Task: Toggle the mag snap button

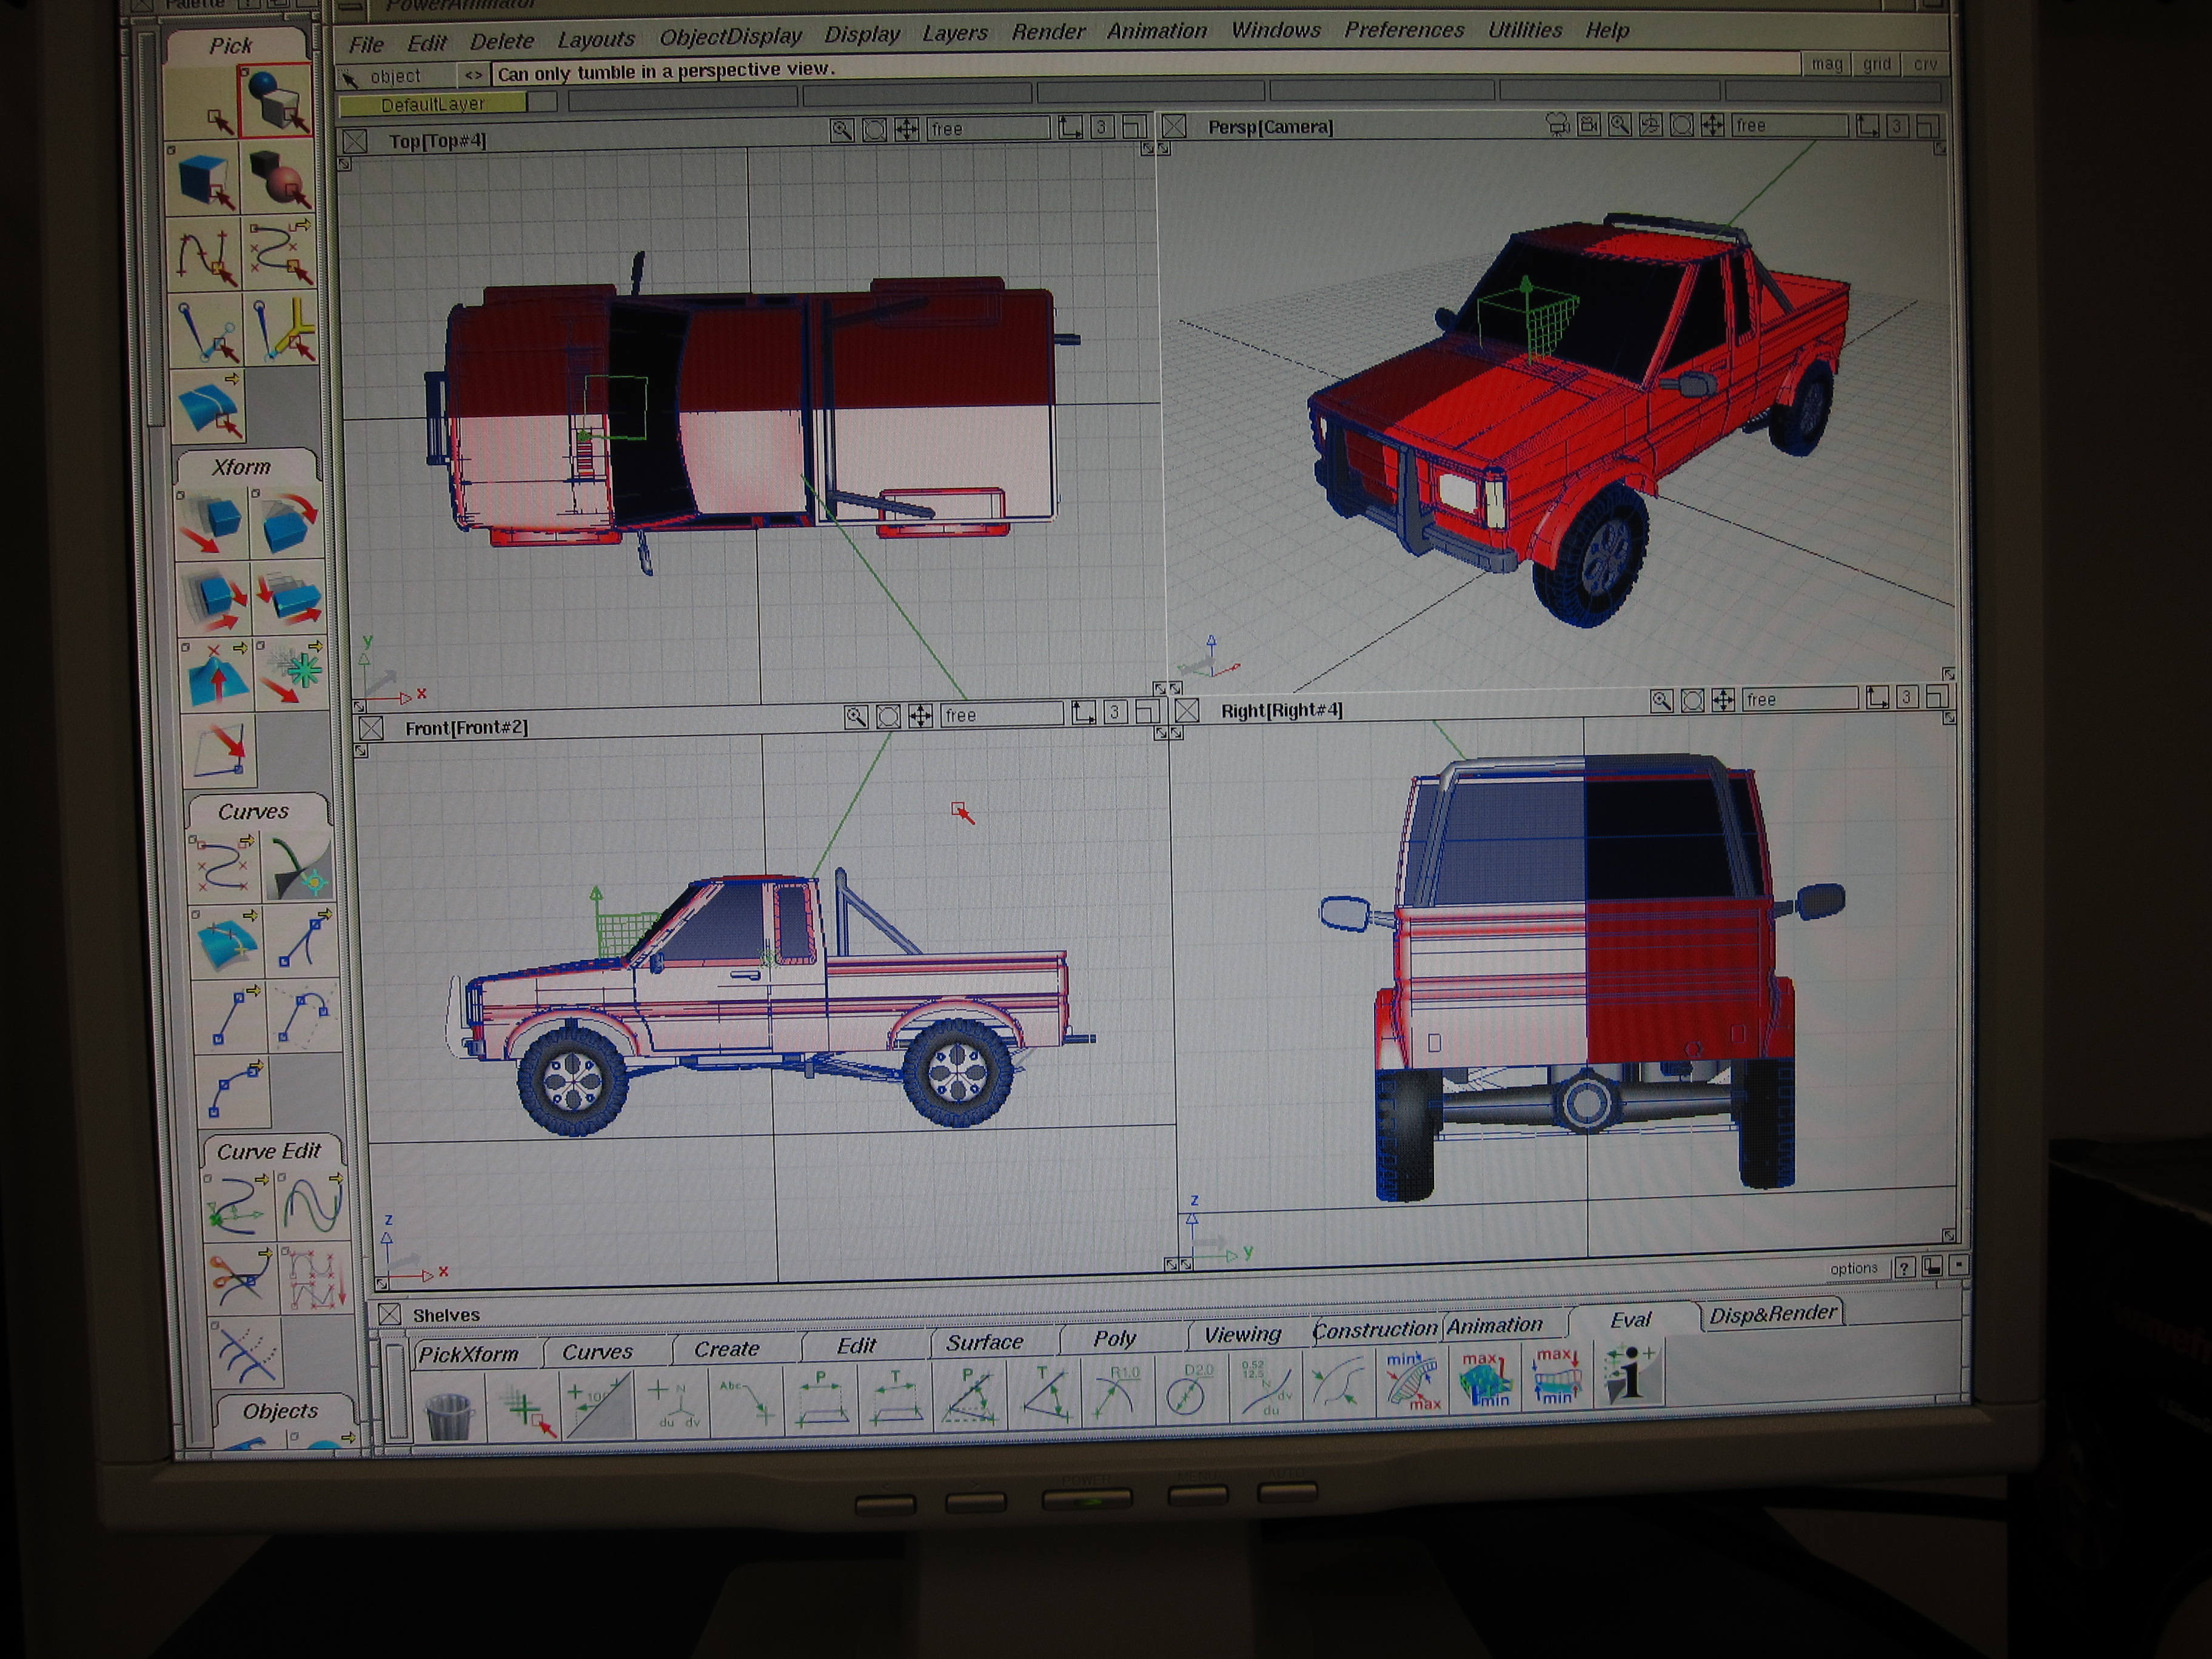Action: coord(1826,64)
